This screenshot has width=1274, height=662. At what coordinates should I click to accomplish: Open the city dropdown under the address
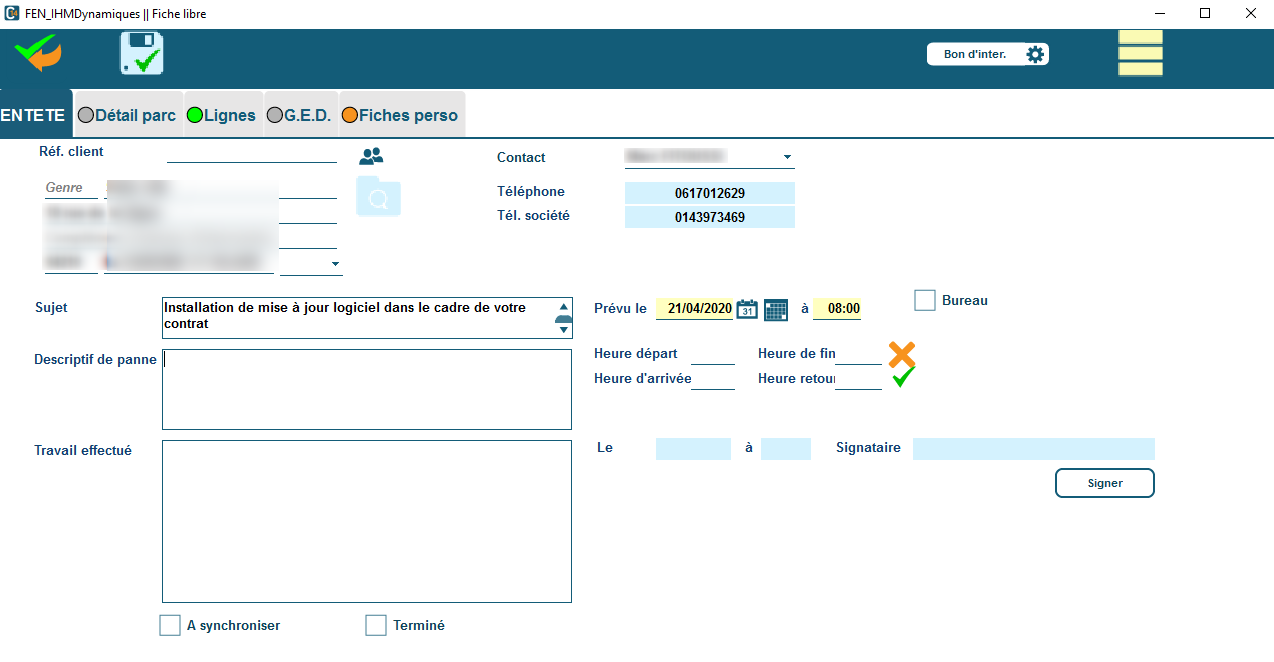(x=334, y=265)
